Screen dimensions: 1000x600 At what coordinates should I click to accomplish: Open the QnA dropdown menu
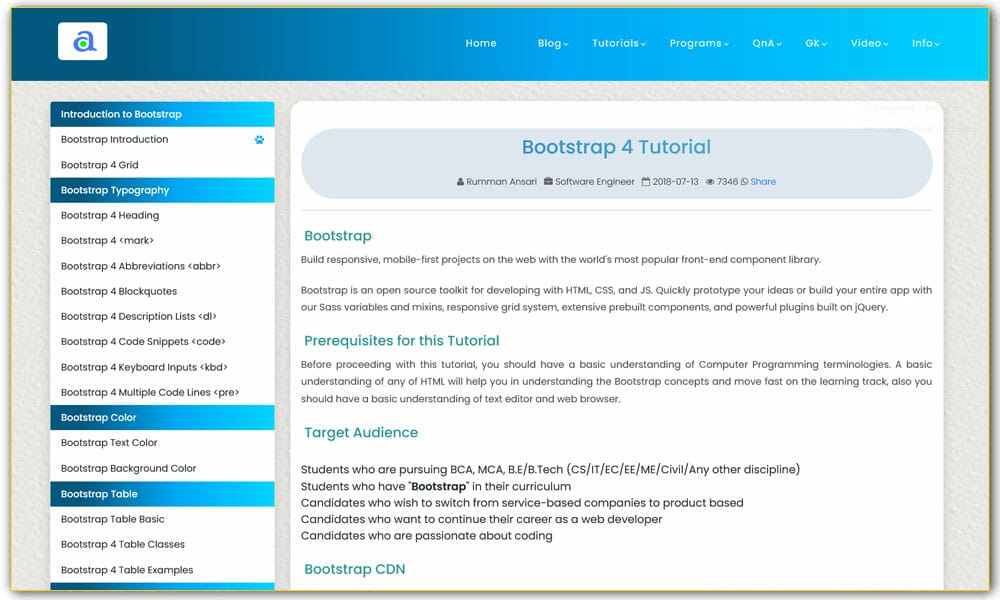click(x=767, y=43)
